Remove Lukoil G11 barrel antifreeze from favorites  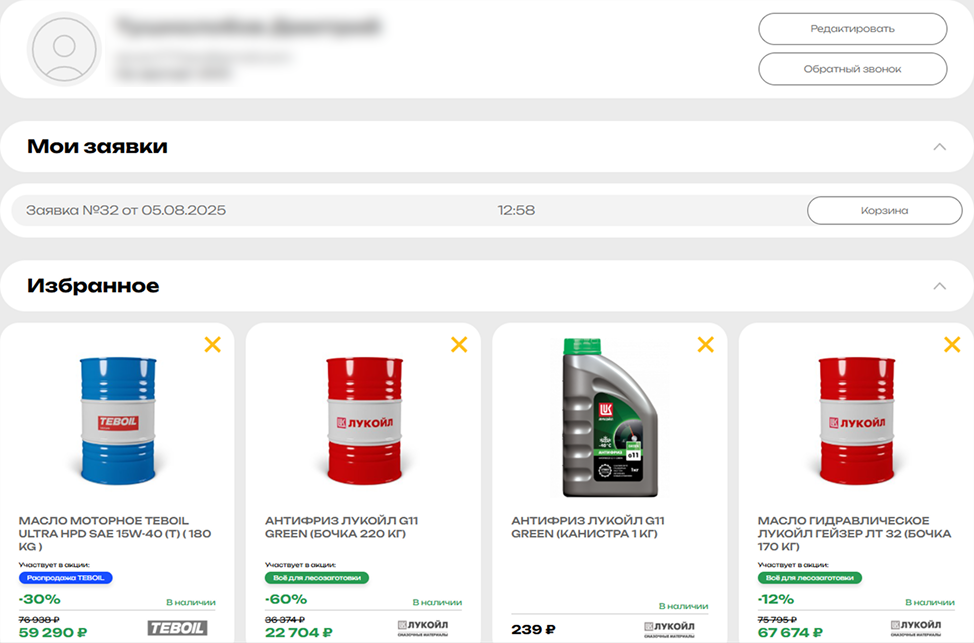tap(459, 345)
